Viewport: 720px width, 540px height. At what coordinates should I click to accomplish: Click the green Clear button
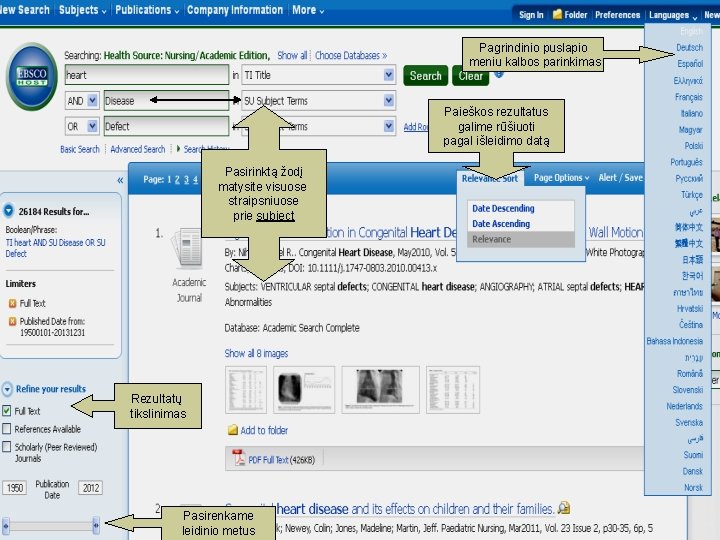click(470, 76)
